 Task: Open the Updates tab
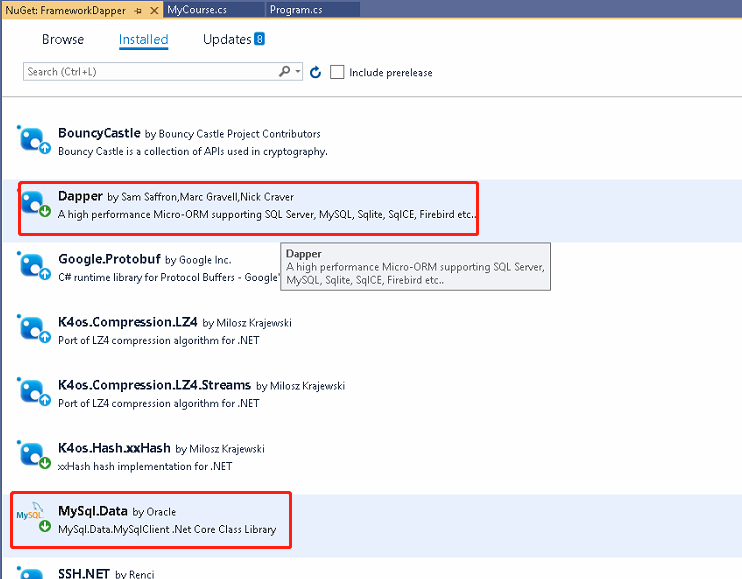pos(227,39)
